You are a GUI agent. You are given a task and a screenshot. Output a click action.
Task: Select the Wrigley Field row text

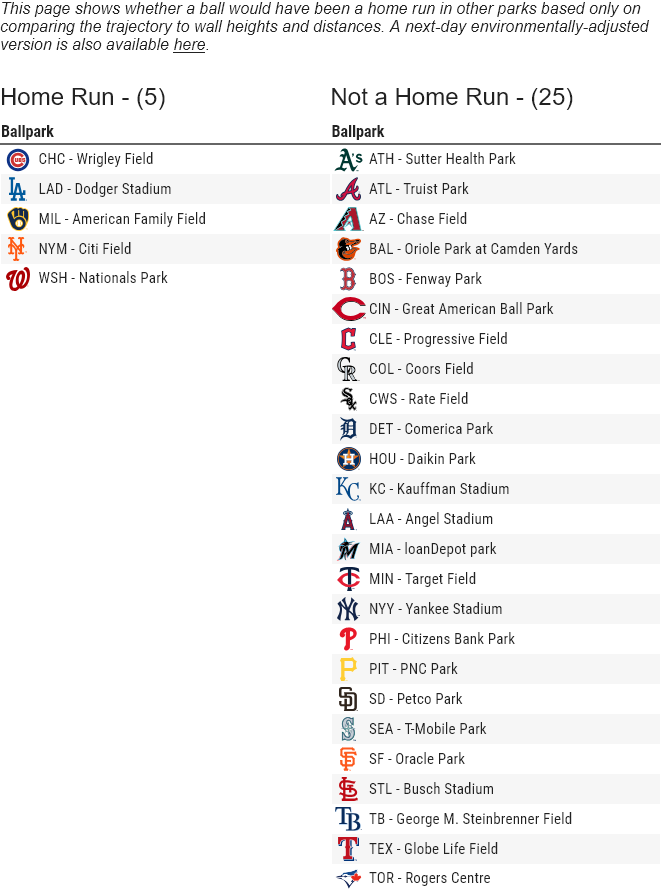96,159
